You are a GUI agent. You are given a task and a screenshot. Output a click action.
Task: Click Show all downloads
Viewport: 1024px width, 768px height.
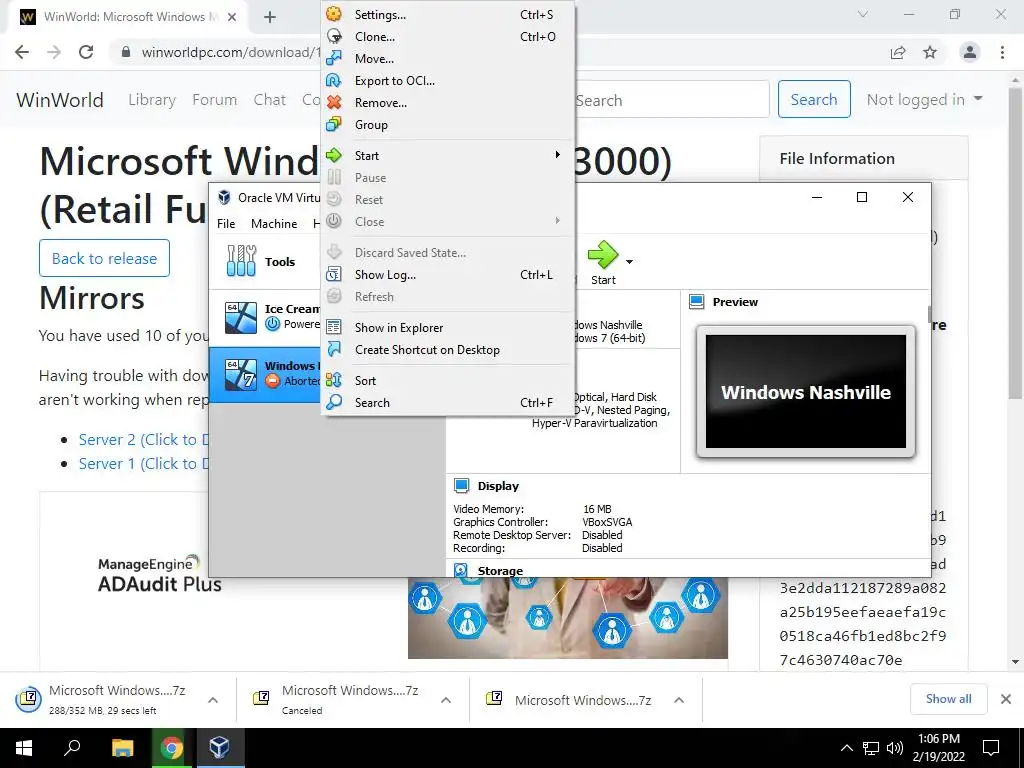click(x=948, y=699)
